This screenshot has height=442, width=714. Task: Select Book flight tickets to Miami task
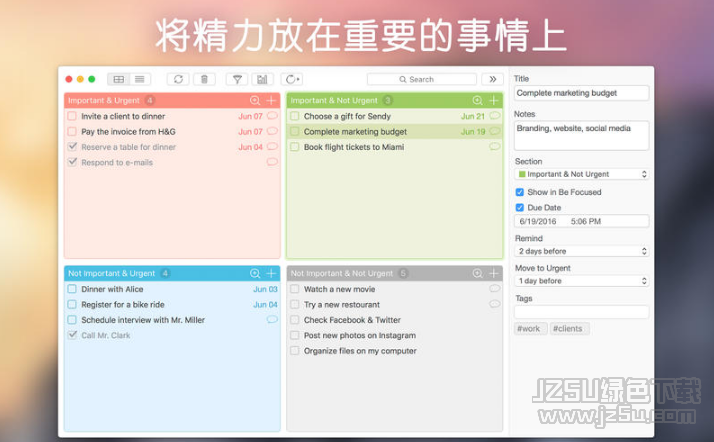(x=394, y=147)
